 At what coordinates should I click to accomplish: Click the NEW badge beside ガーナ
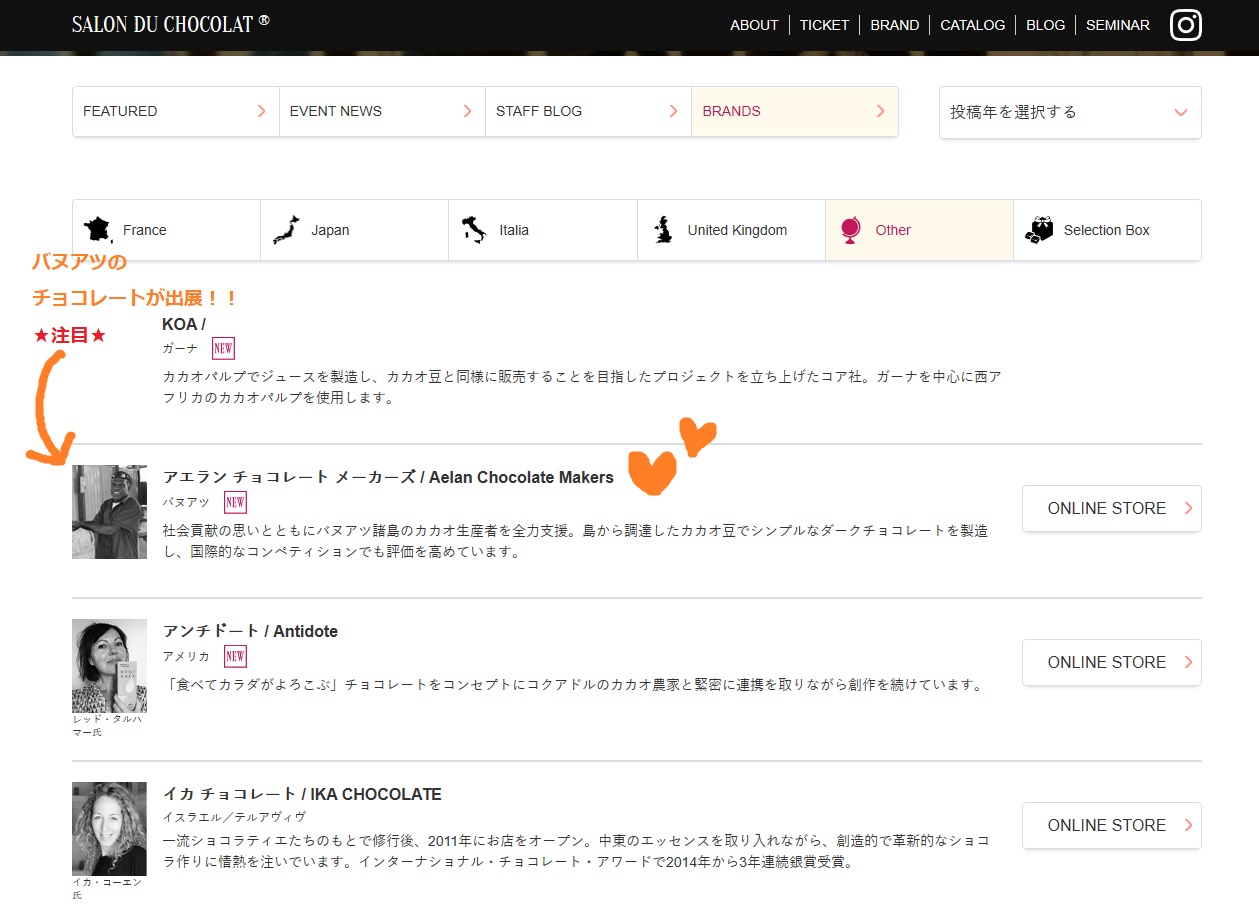pyautogui.click(x=223, y=349)
